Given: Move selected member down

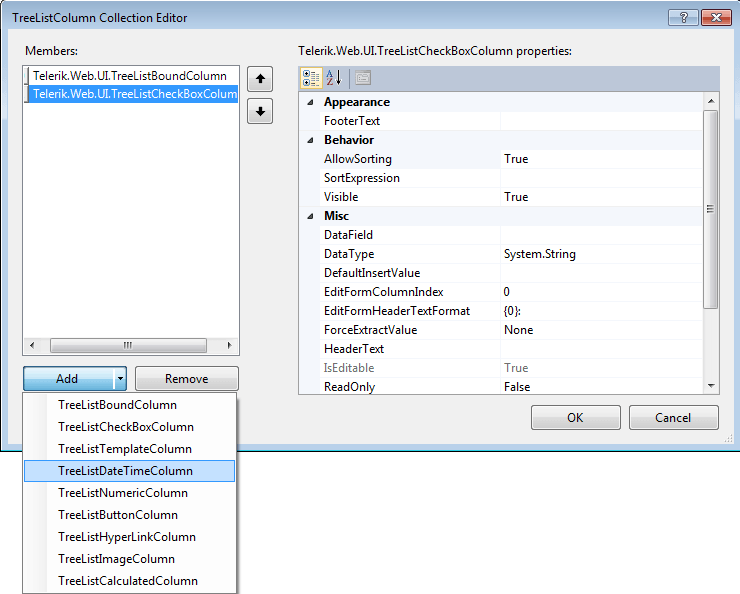Looking at the screenshot, I should (260, 111).
